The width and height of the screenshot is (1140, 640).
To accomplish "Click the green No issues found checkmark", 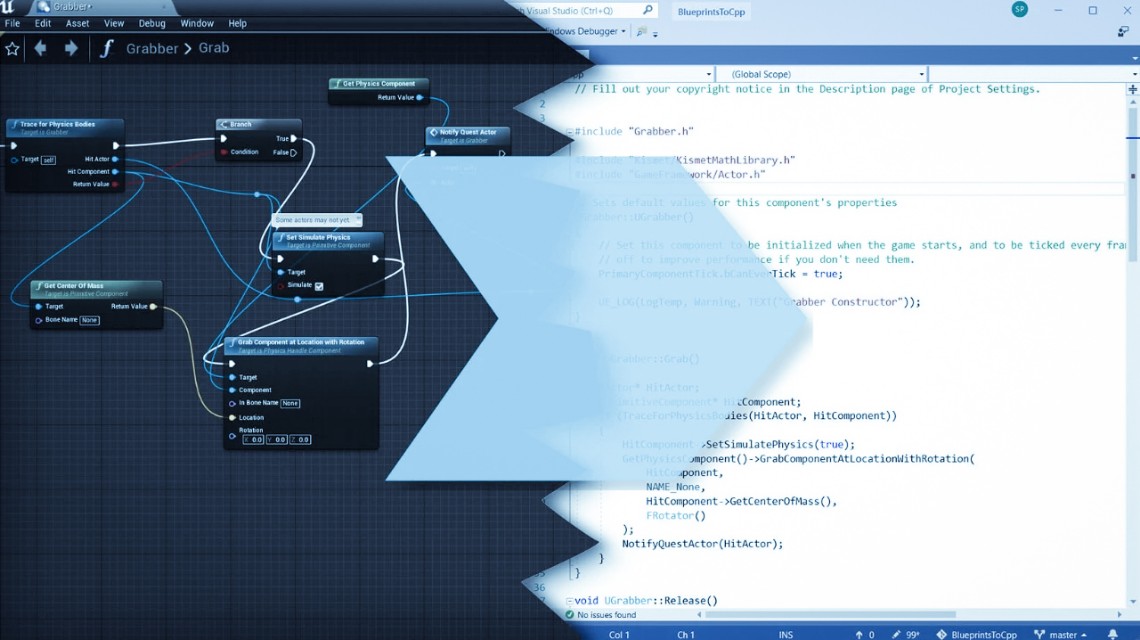I will click(x=570, y=615).
